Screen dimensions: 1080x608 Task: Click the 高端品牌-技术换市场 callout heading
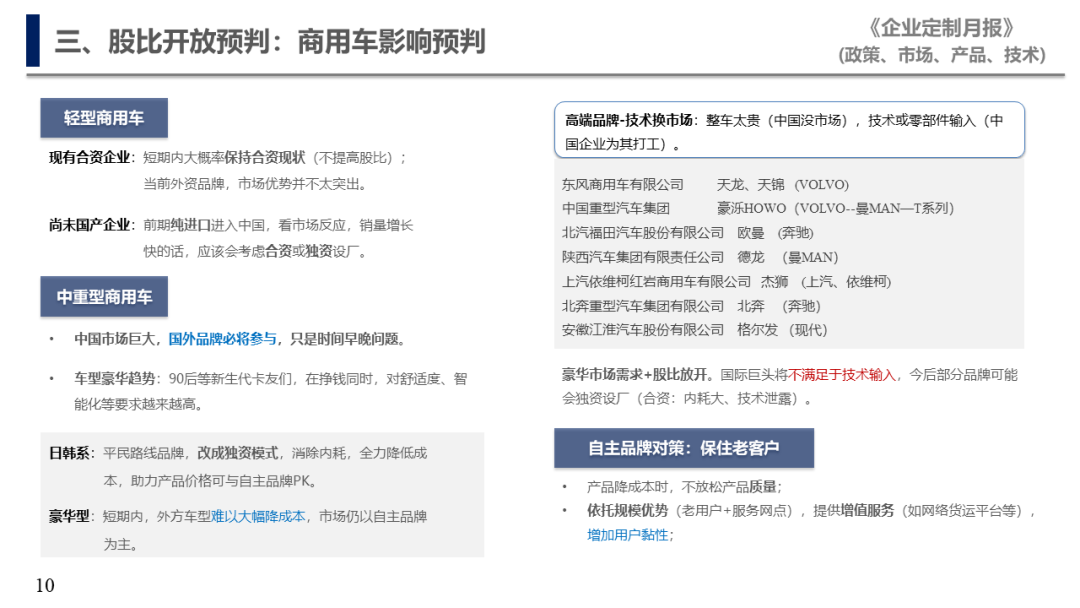[628, 120]
